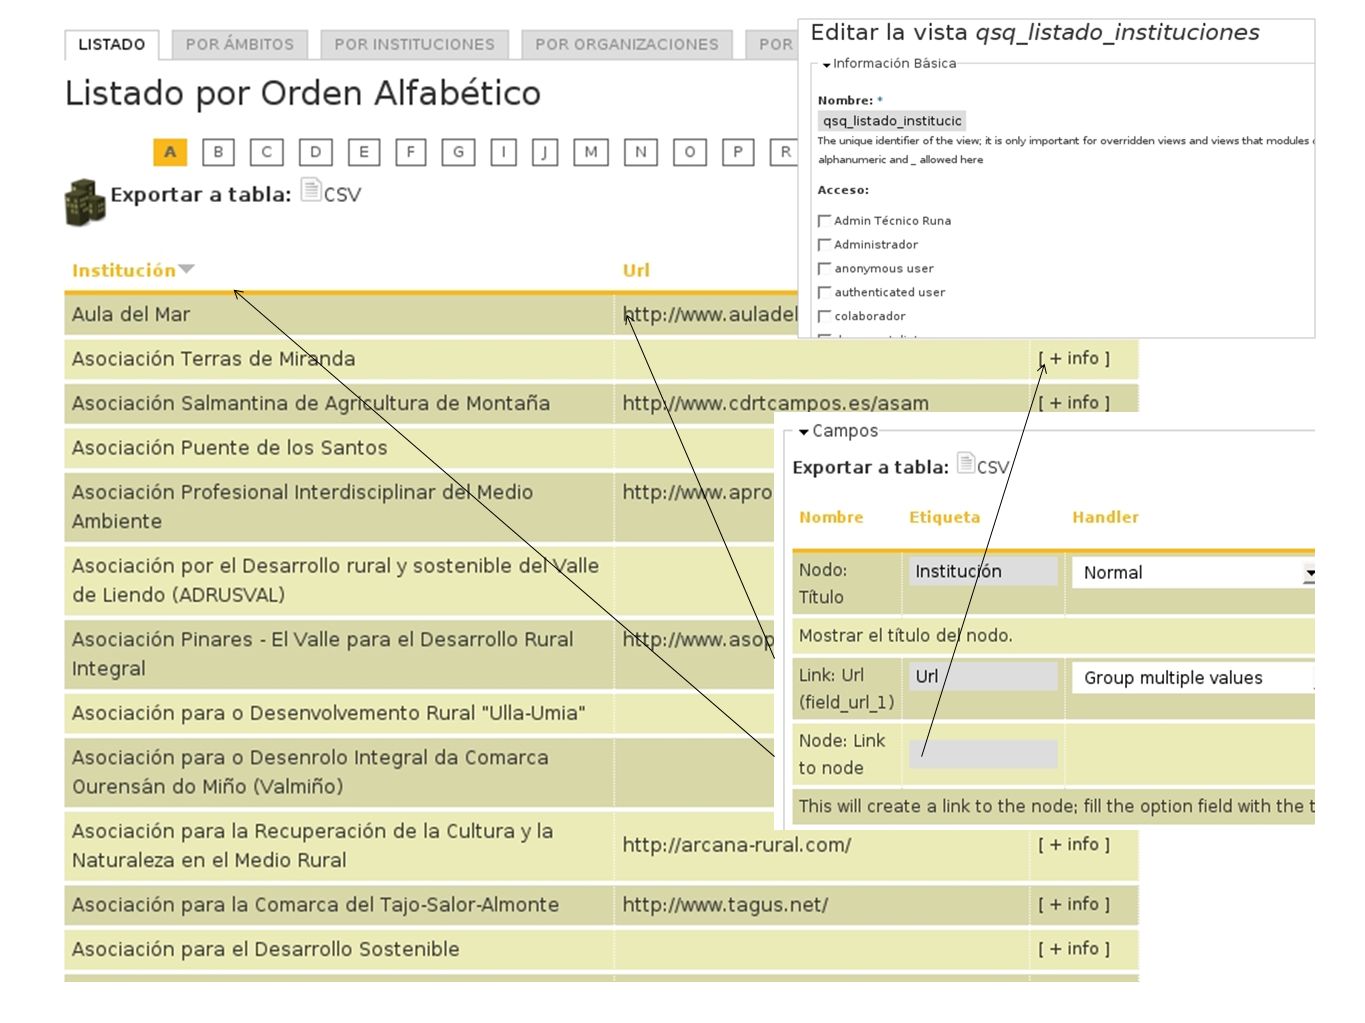Check anonymous user access

click(x=825, y=269)
